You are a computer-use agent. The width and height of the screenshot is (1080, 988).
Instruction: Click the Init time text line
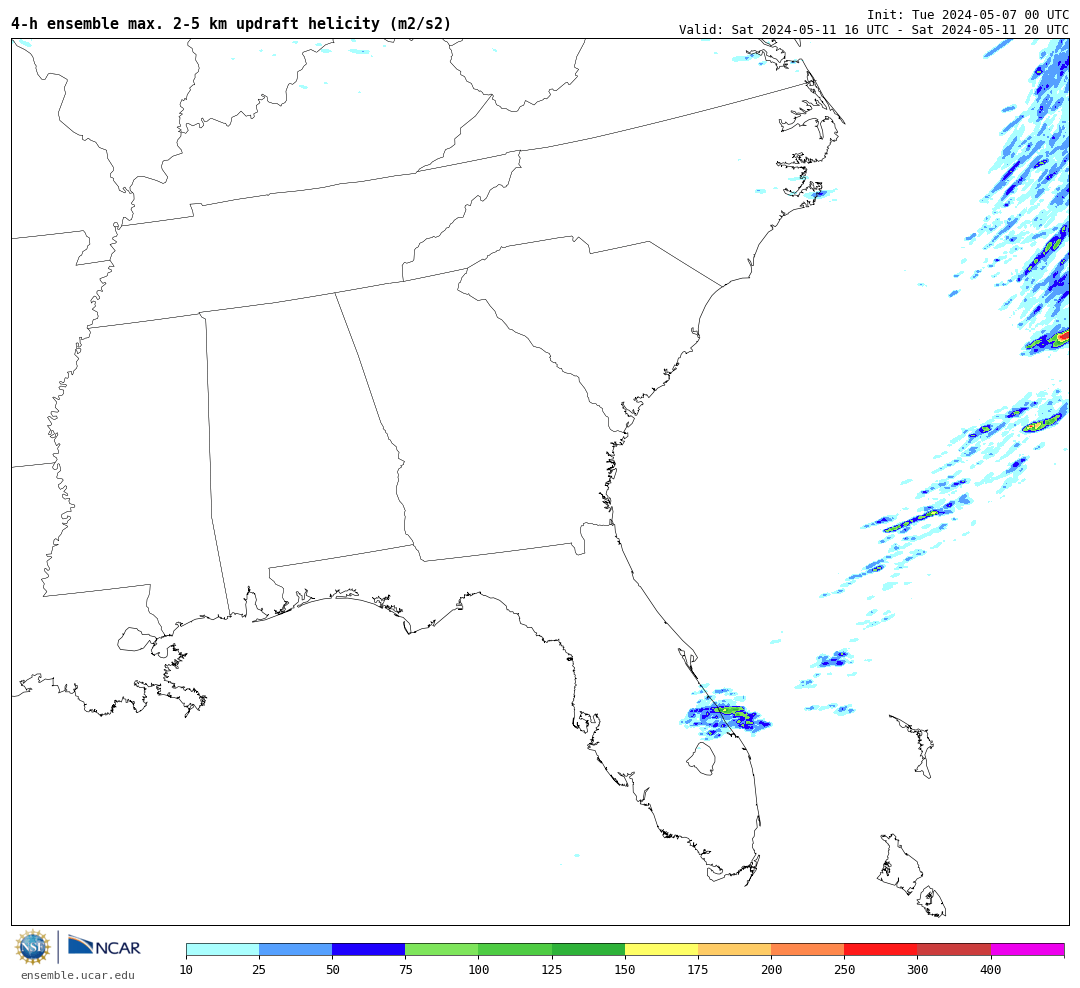pos(968,14)
